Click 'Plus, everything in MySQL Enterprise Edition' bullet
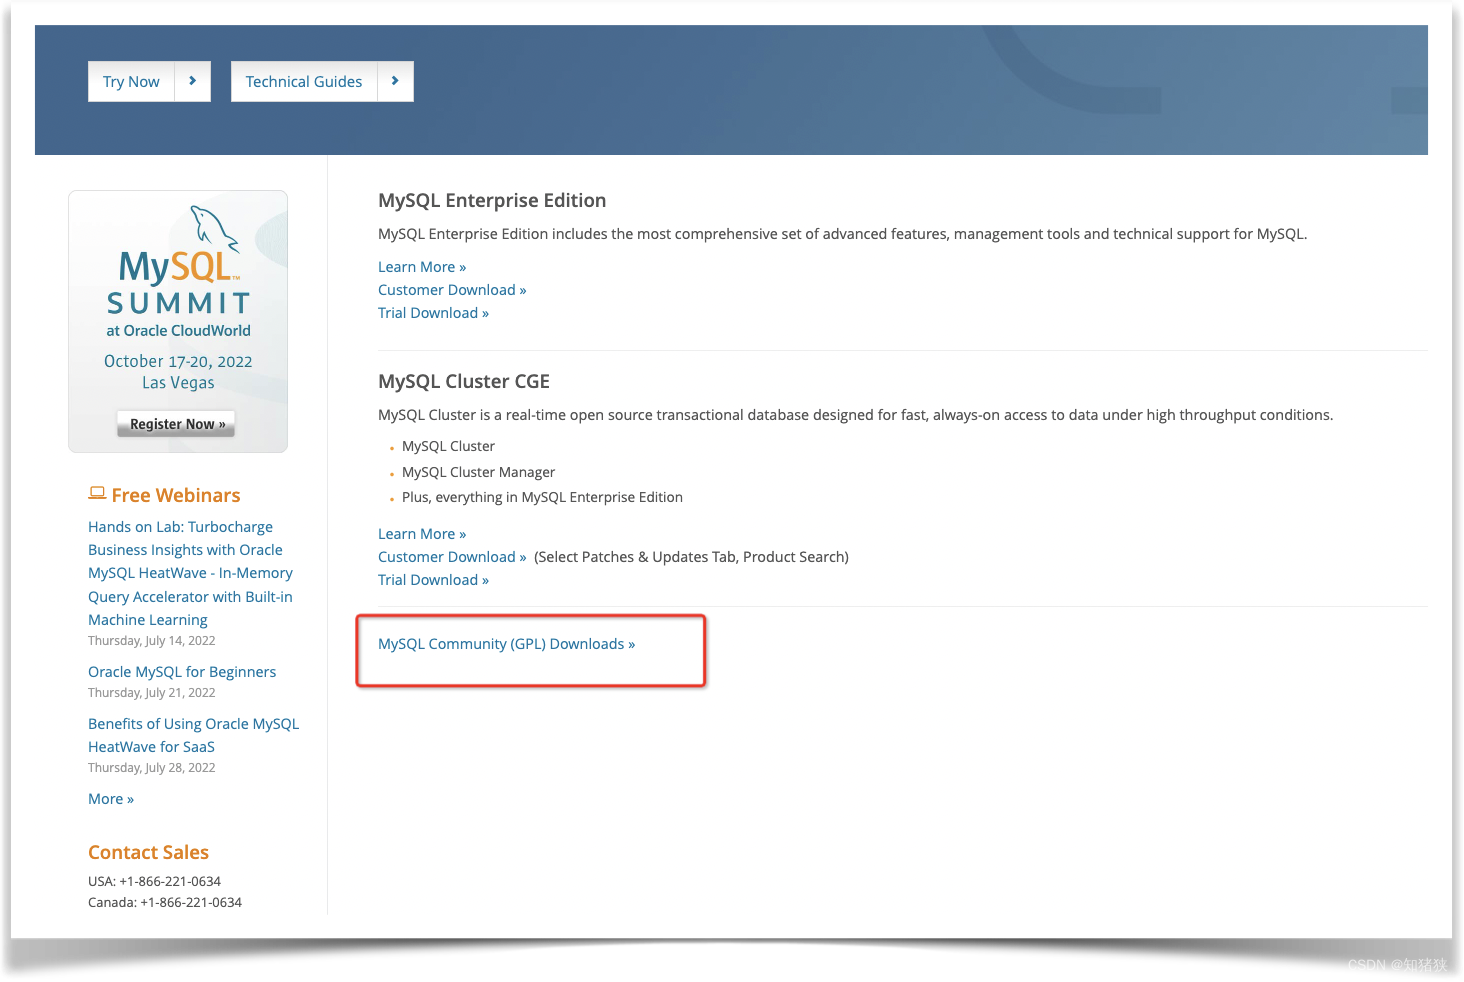1464x982 pixels. click(x=542, y=497)
